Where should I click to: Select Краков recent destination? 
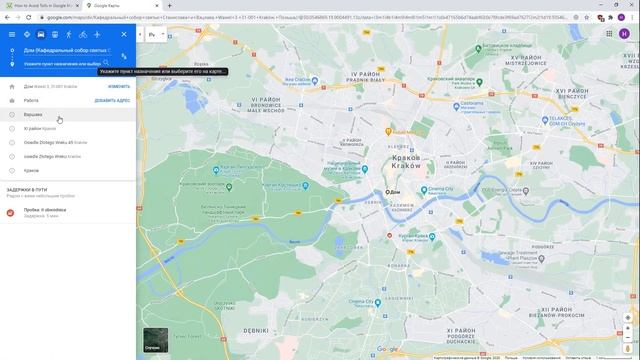point(68,171)
